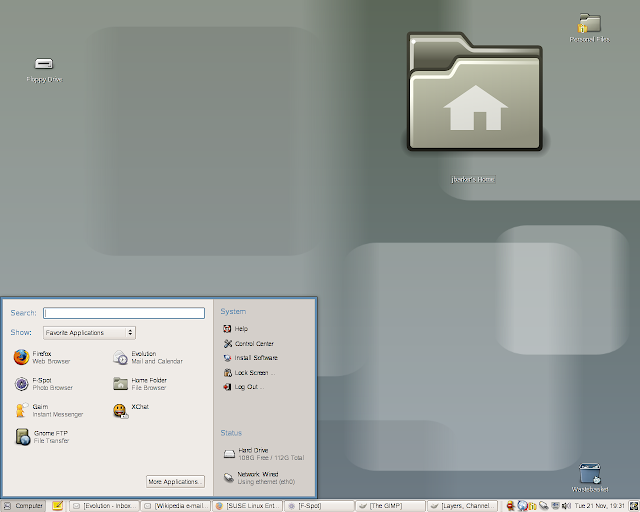640x512 pixels.
Task: Click Computer main menu button
Action: [x=23, y=506]
